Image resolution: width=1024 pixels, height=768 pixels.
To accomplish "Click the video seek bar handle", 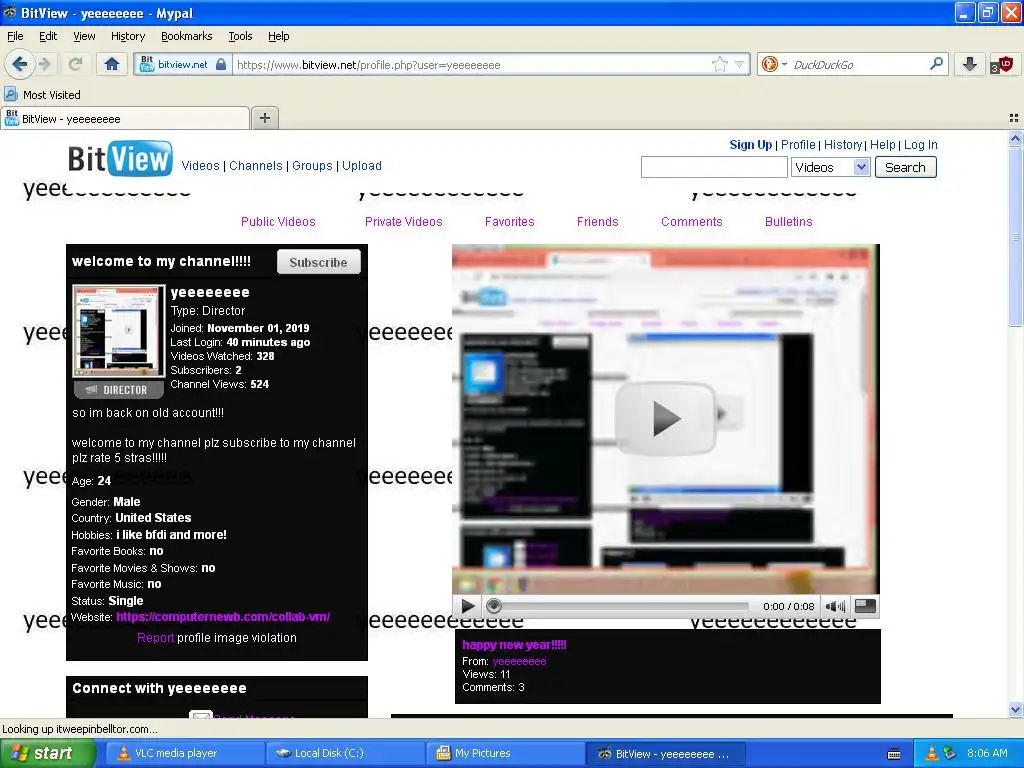I will tap(494, 606).
